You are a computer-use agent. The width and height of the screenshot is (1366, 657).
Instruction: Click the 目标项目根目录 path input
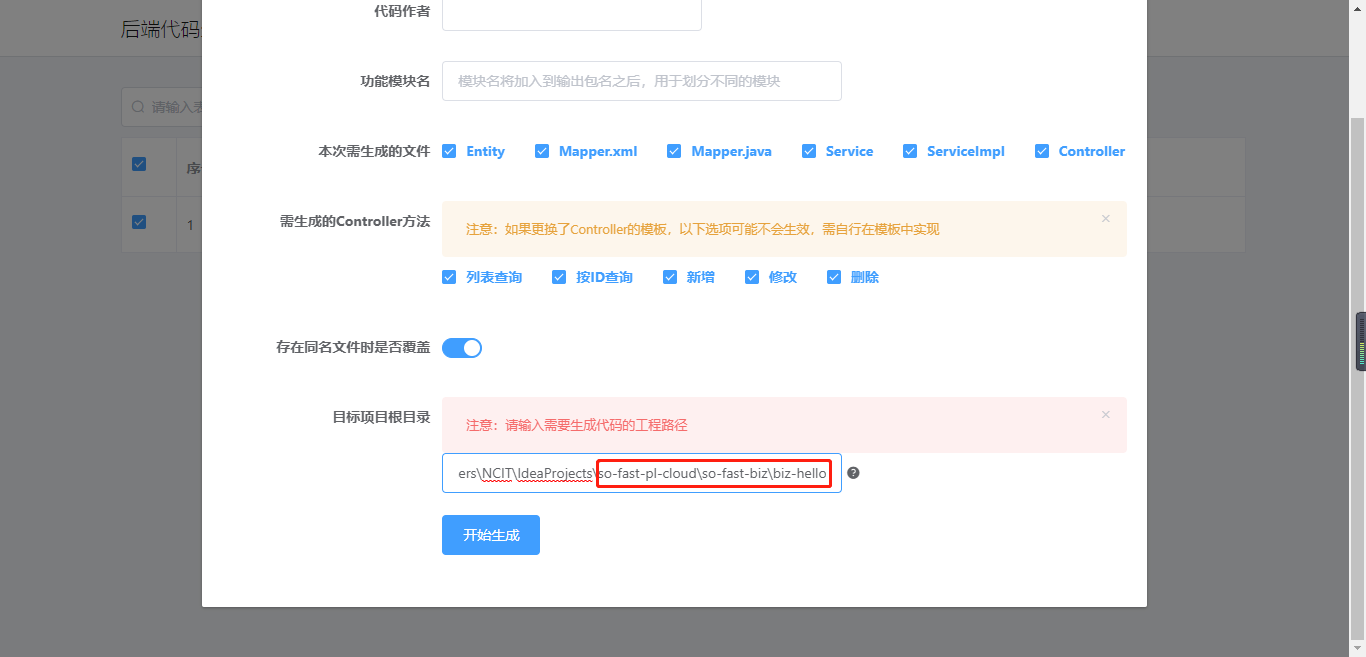(641, 473)
